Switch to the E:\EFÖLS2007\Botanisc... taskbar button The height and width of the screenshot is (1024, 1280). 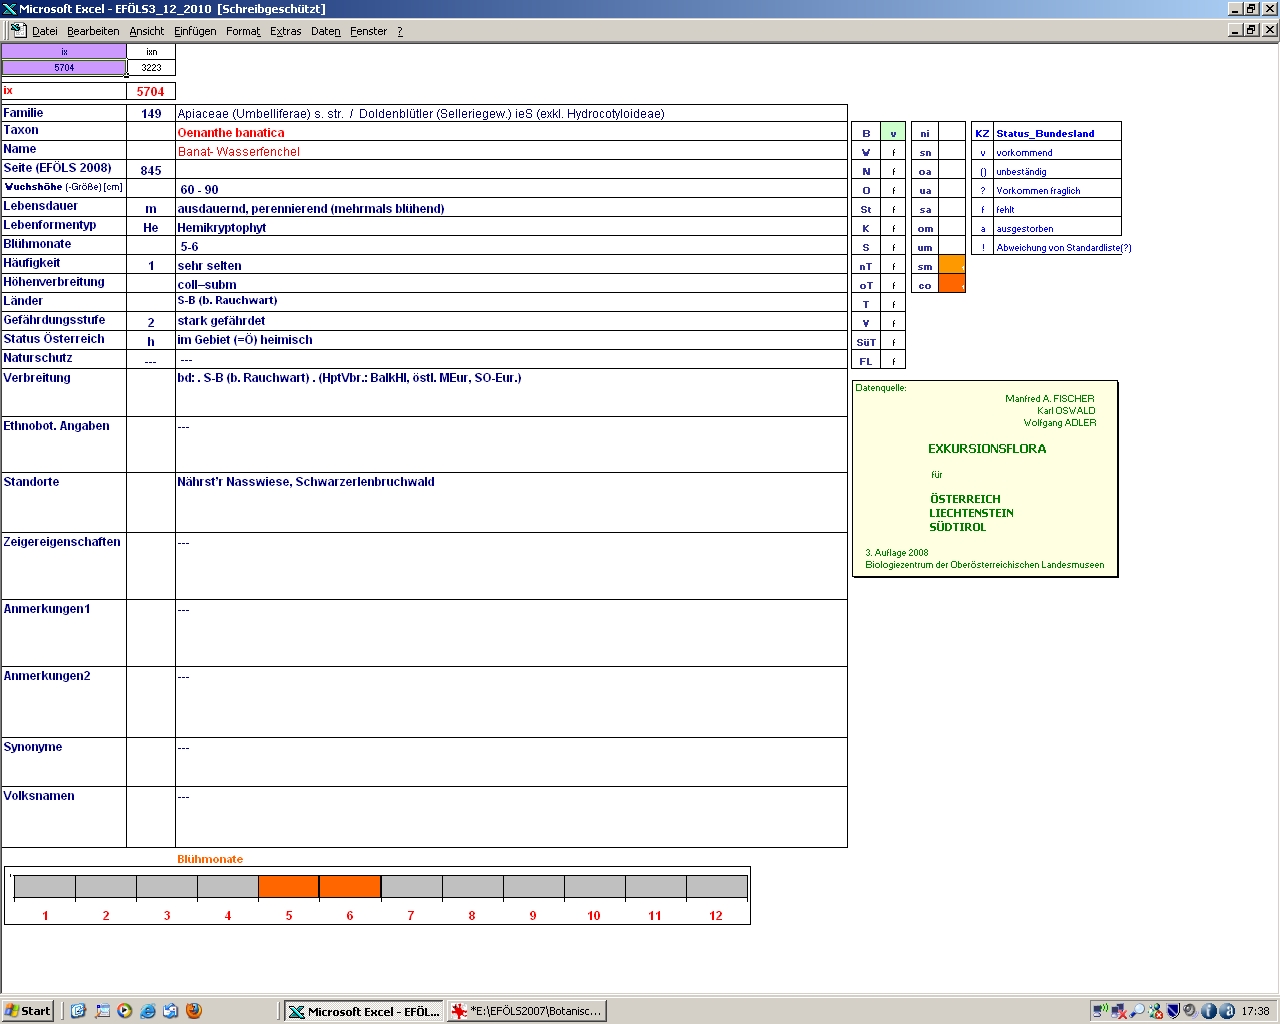[x=527, y=1011]
